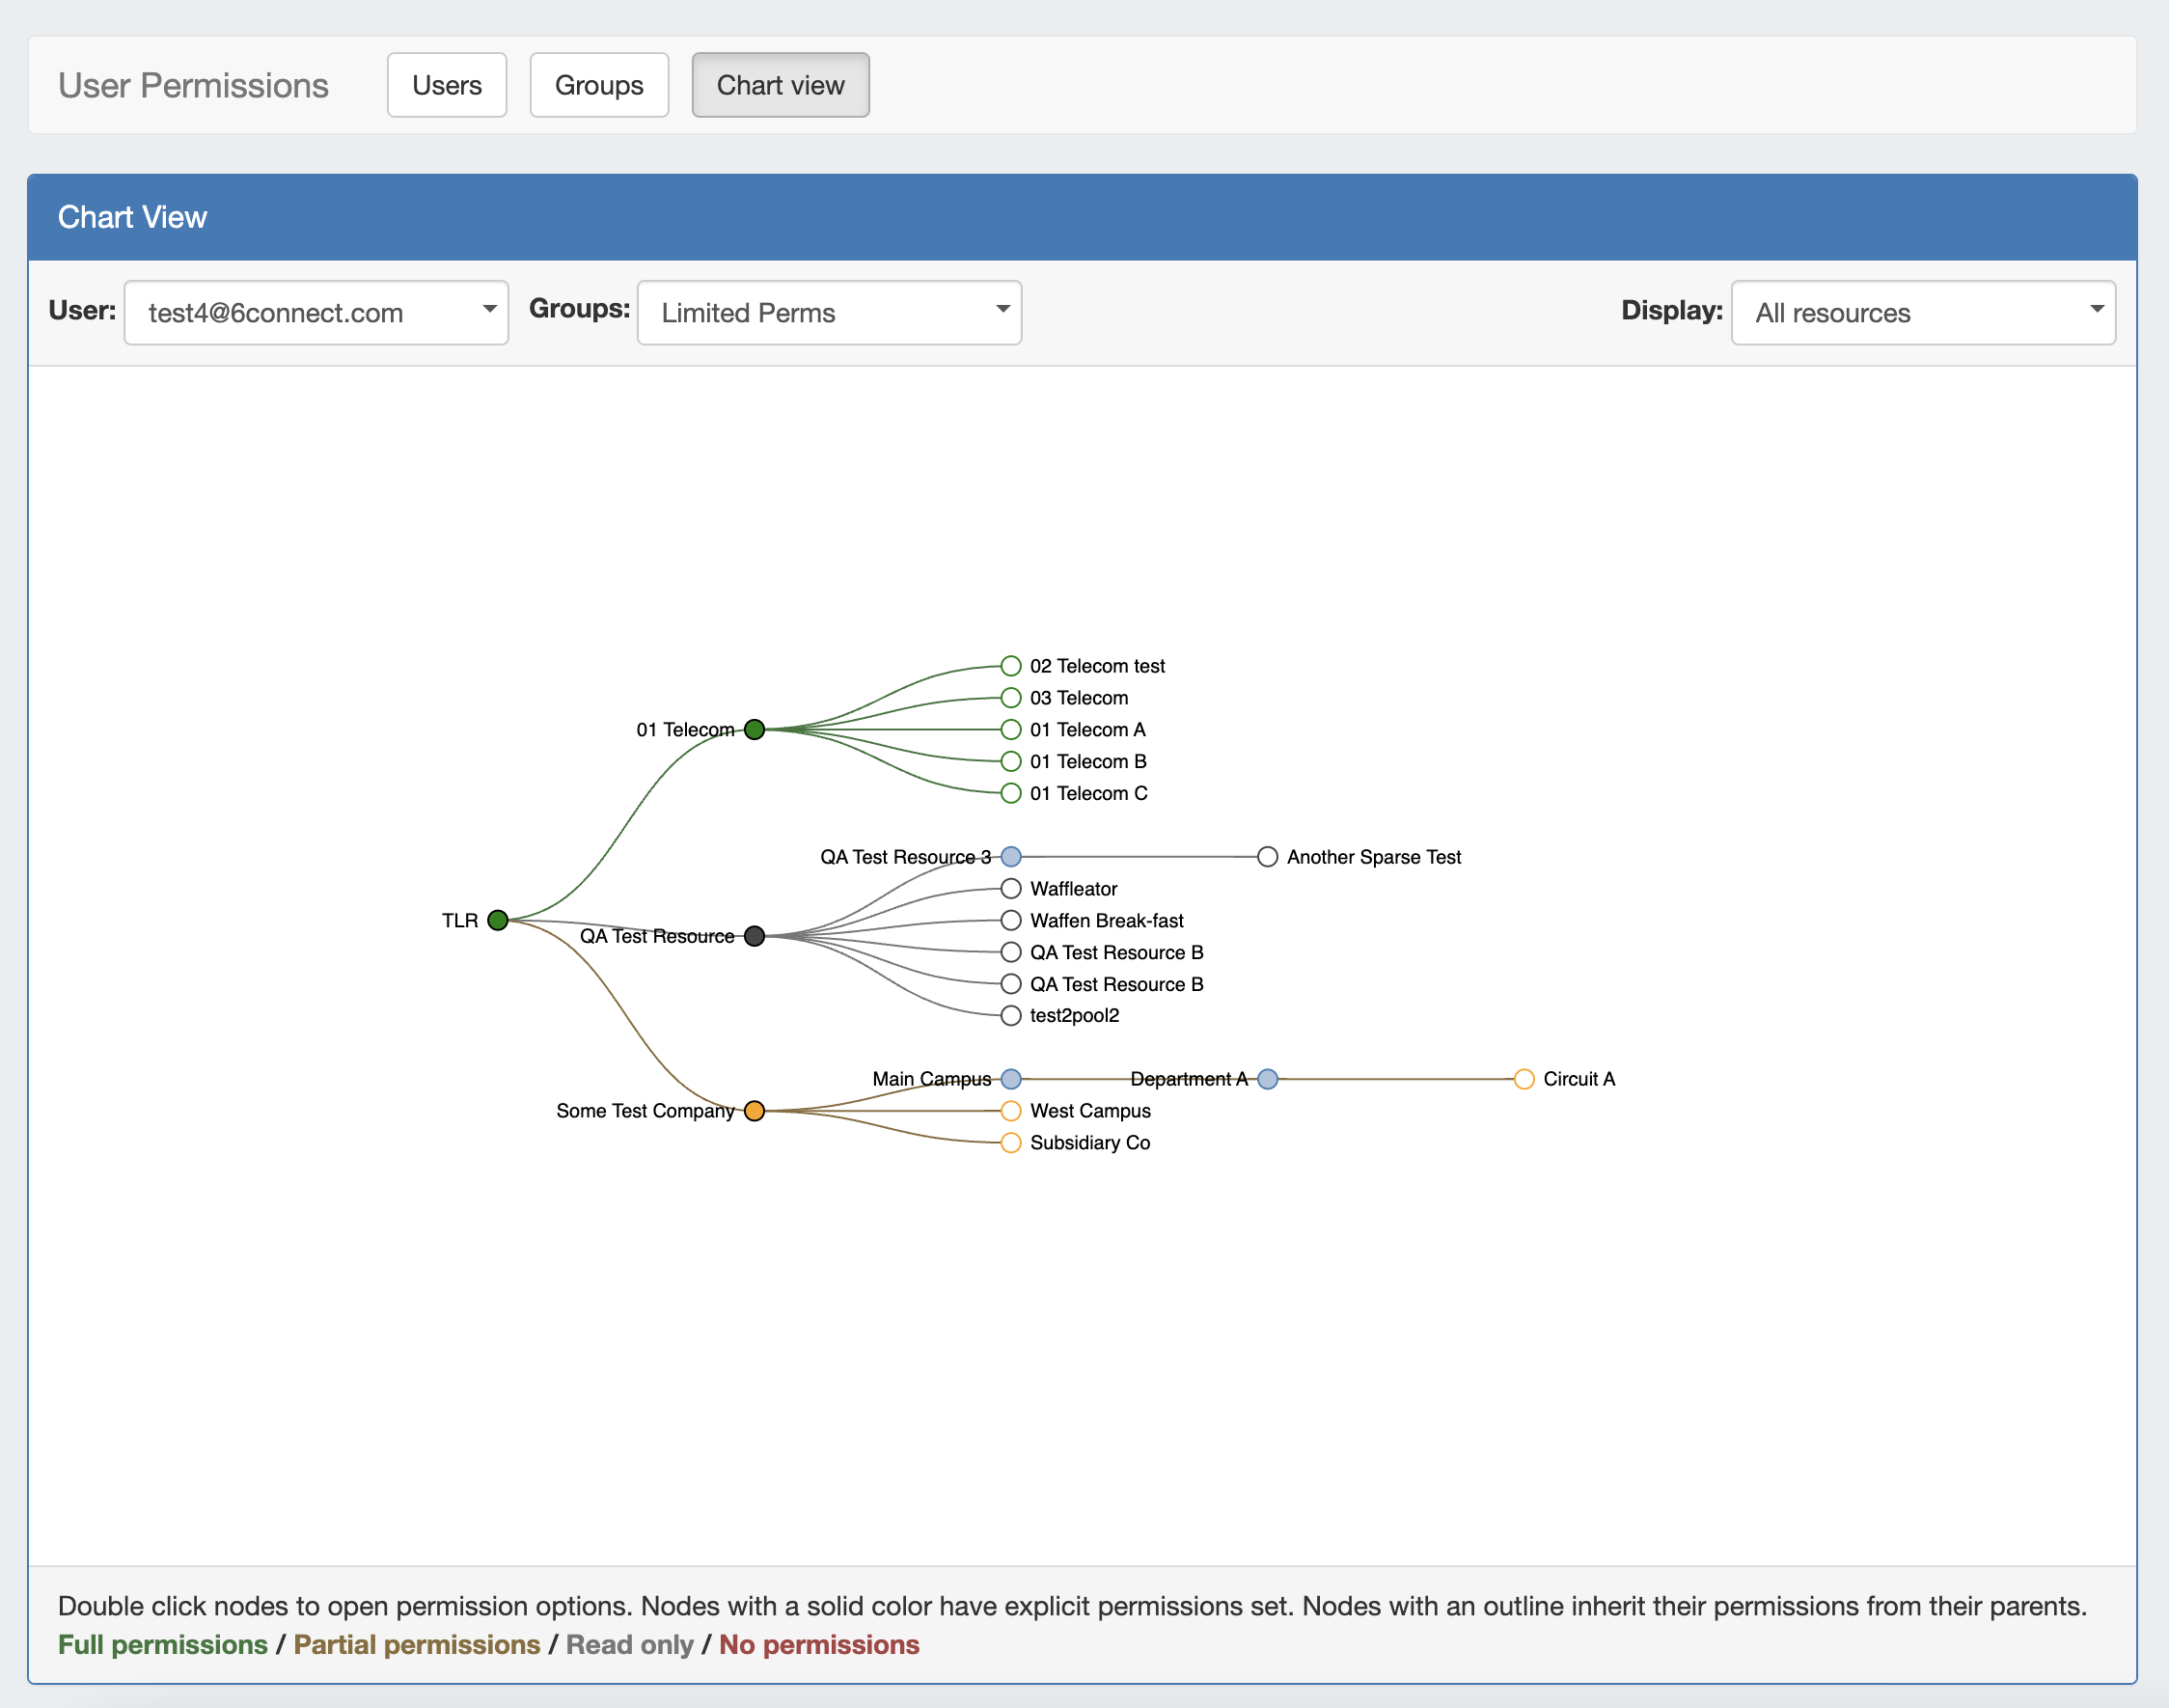
Task: Click the Another Sparse Test node
Action: tap(1268, 857)
